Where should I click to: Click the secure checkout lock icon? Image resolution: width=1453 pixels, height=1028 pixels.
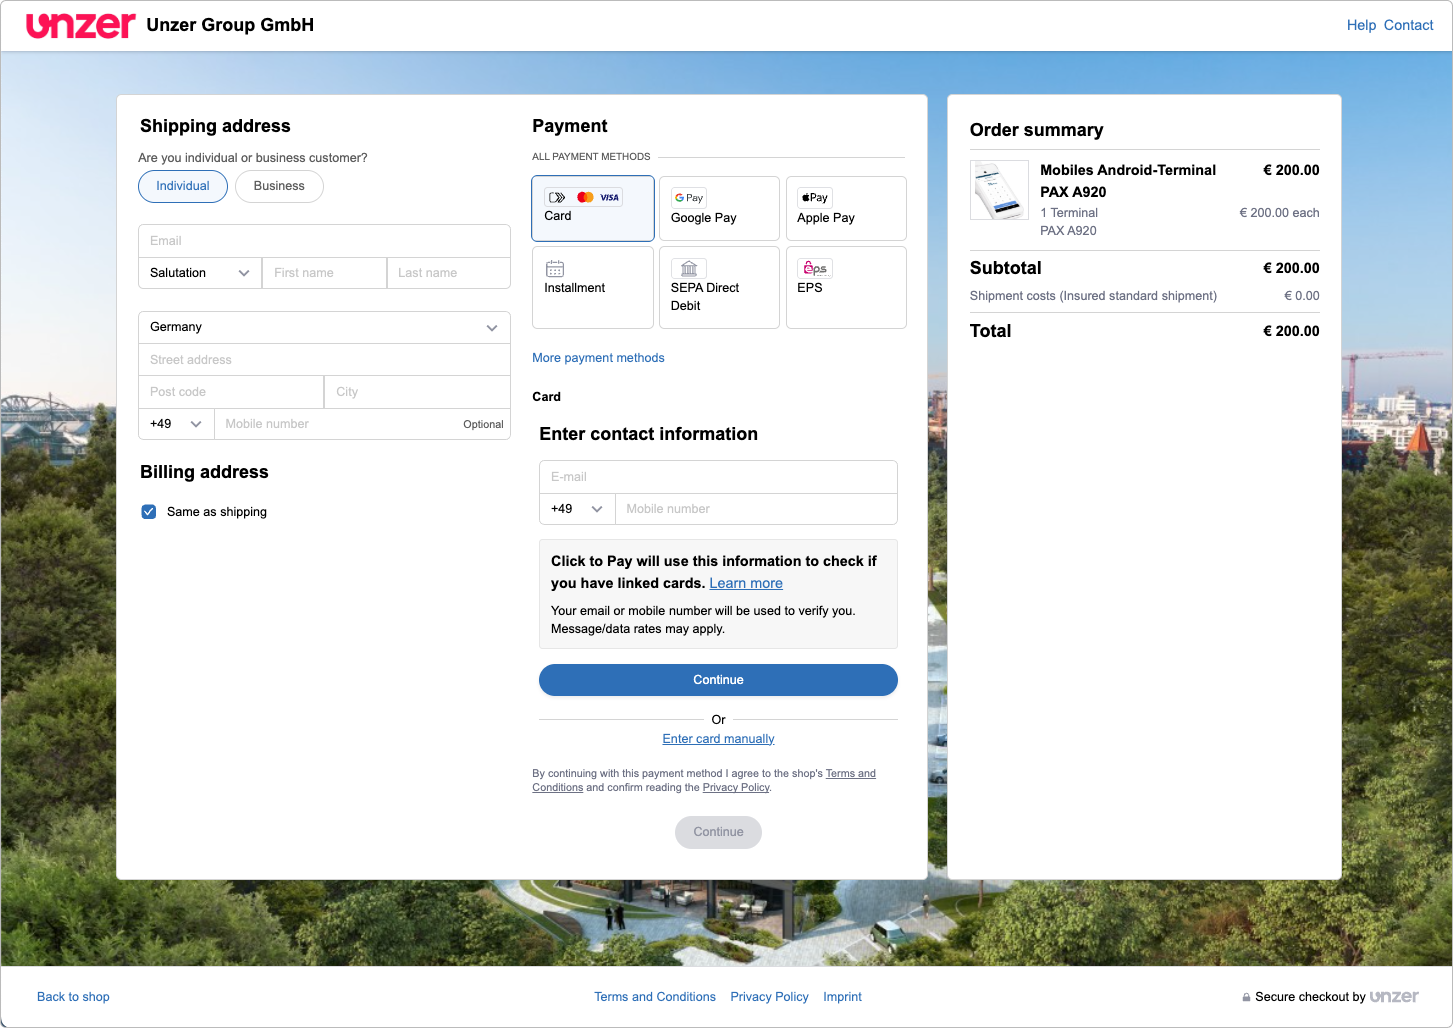(1246, 997)
